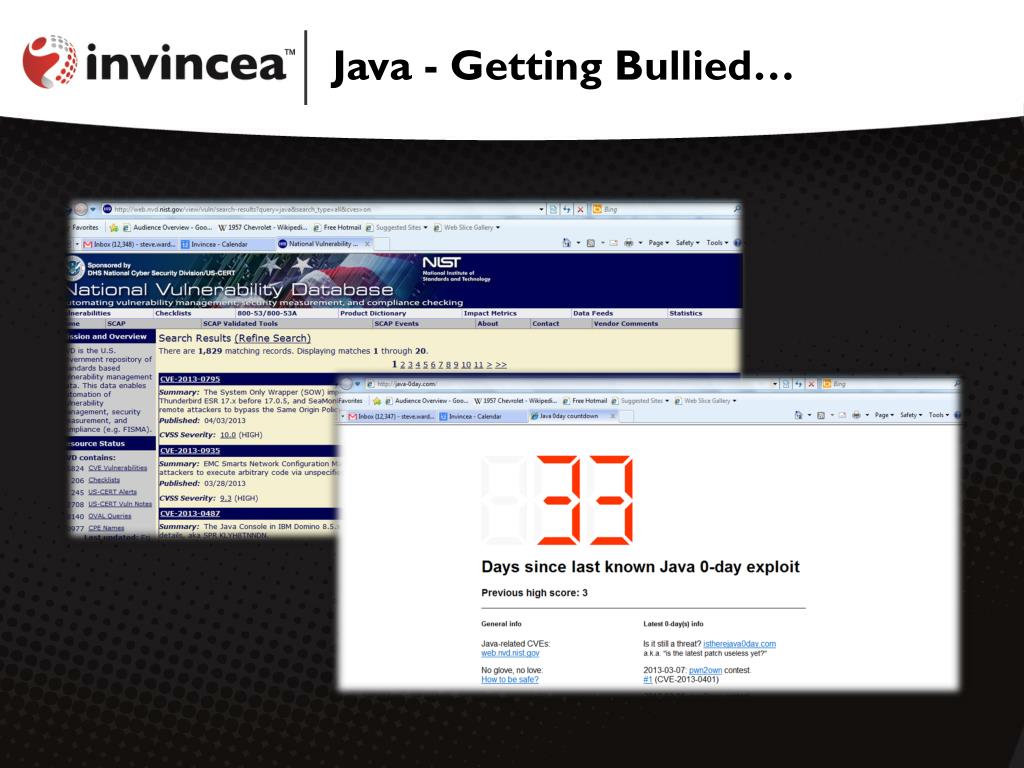The height and width of the screenshot is (768, 1024).
Task: Open Data Feeds in the NVD nav bar
Action: pyautogui.click(x=593, y=313)
